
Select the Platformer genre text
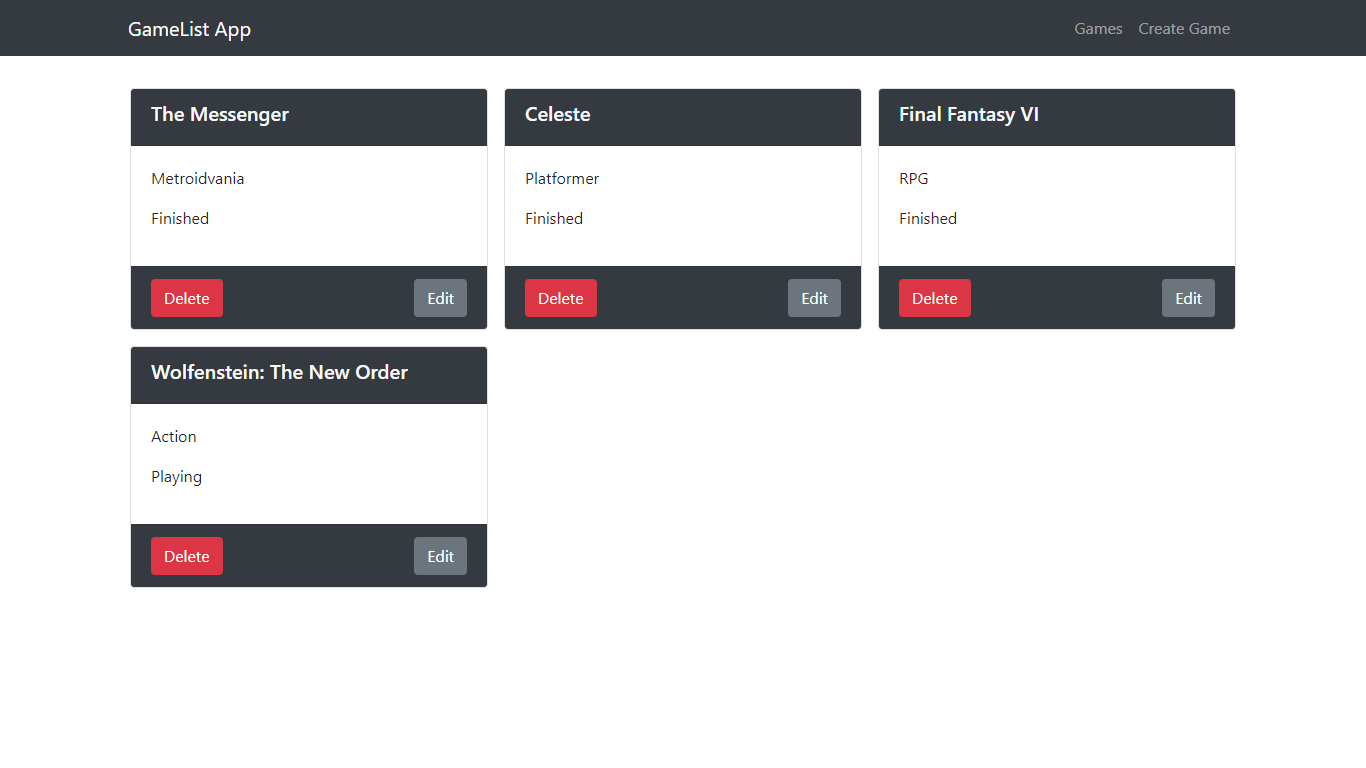point(562,178)
